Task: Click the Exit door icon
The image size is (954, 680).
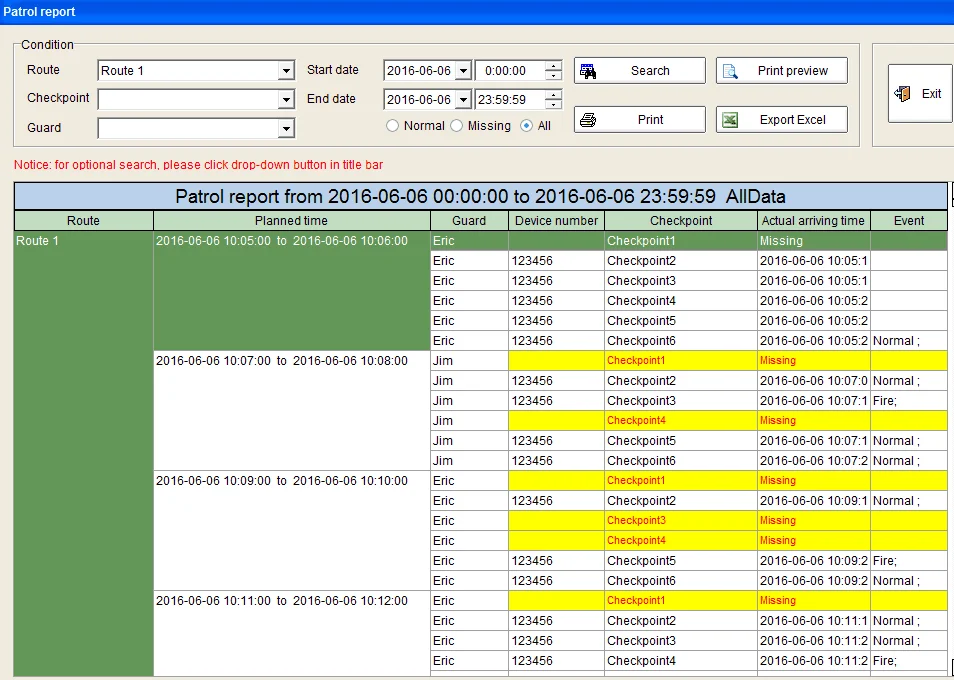Action: 902,93
